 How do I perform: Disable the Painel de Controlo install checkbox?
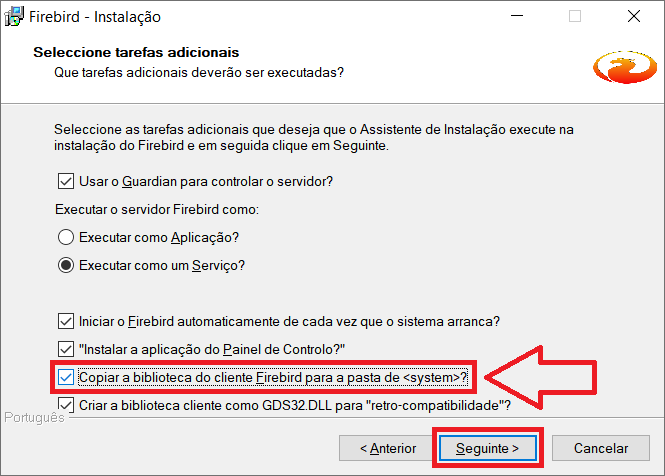pyautogui.click(x=66, y=349)
